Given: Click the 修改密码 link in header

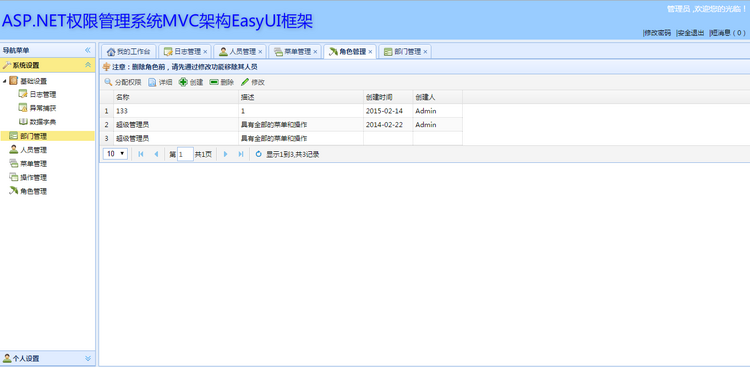Looking at the screenshot, I should (658, 33).
